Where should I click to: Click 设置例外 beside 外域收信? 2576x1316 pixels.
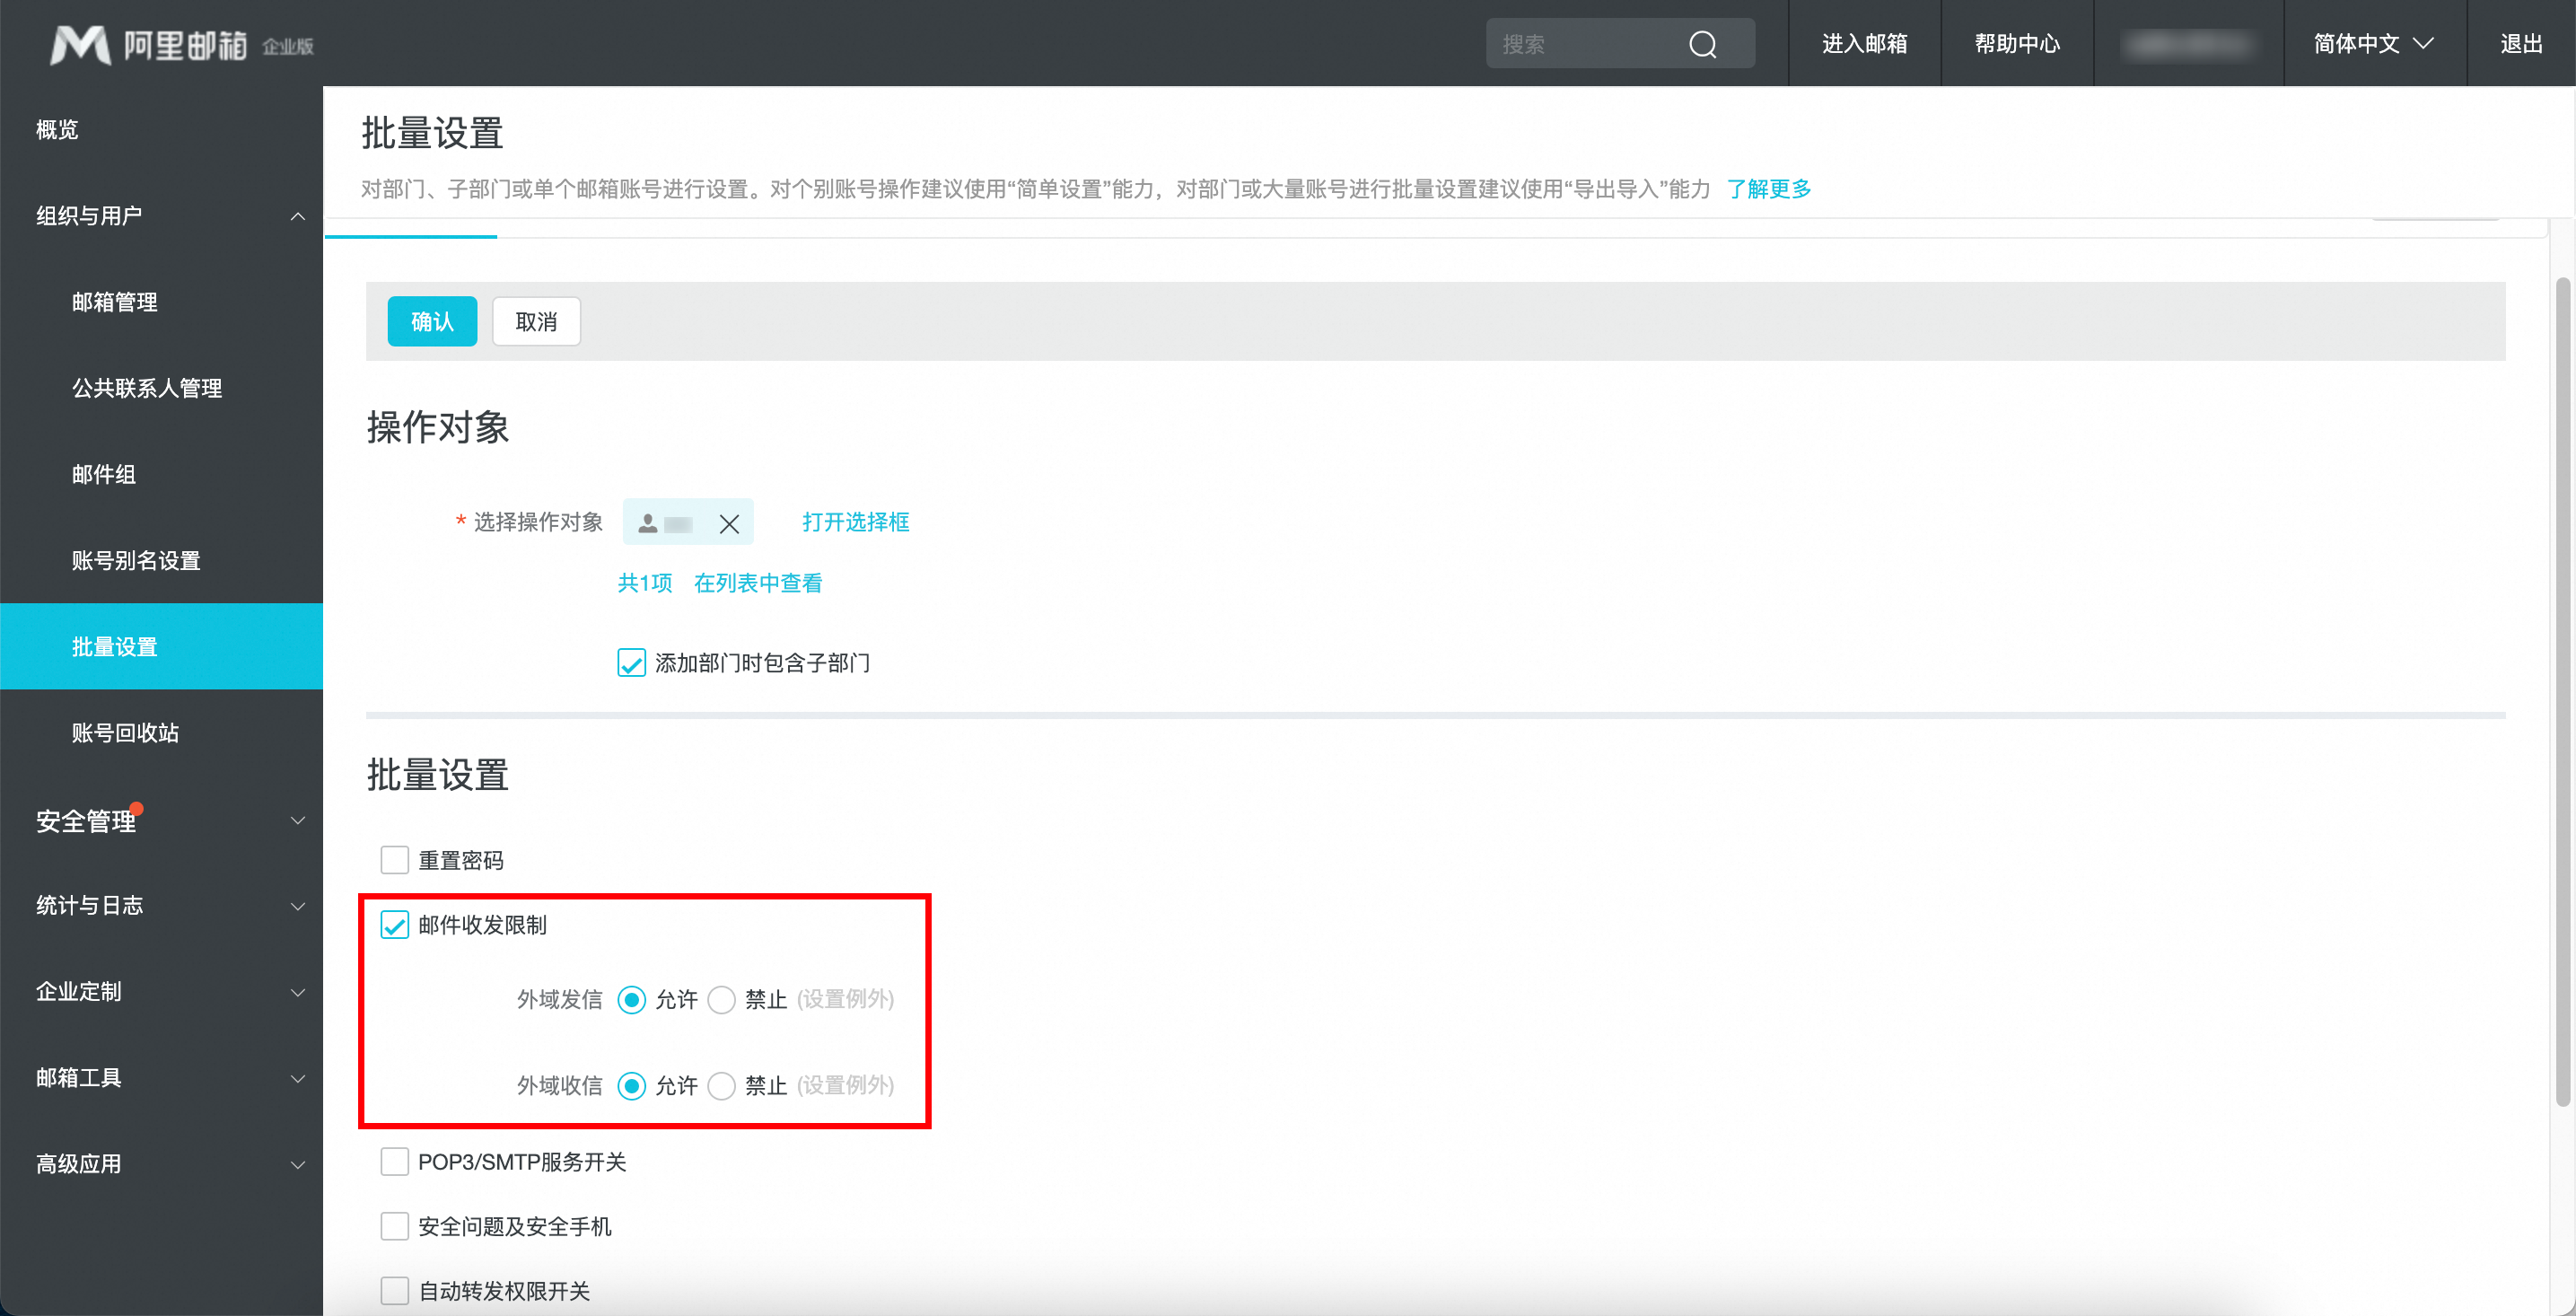click(845, 1085)
